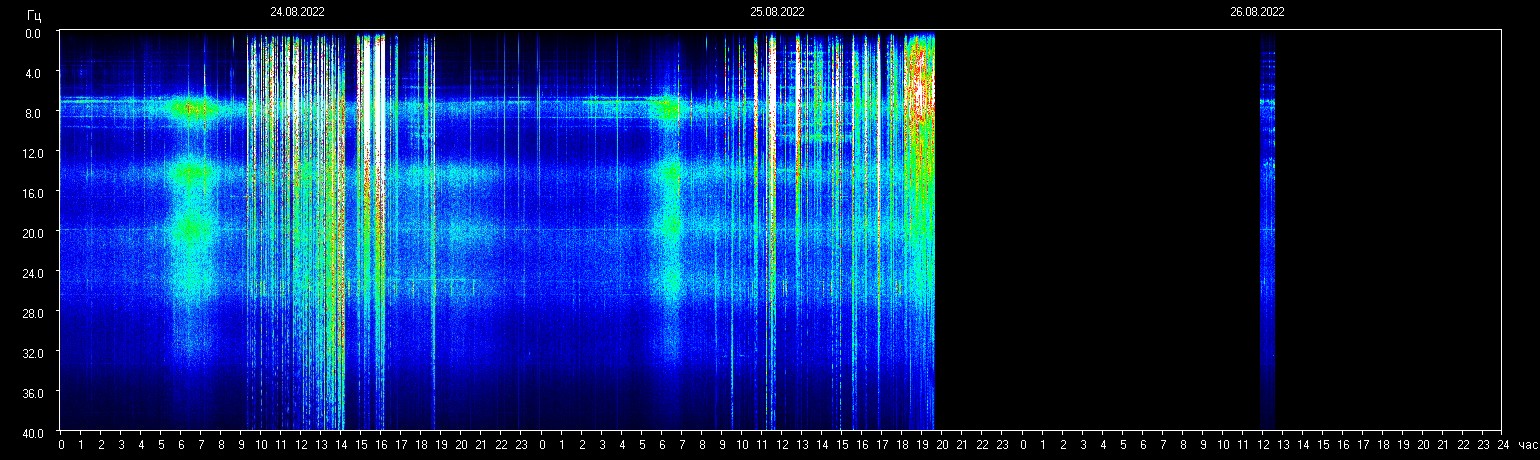
Task: Click the narrow signal strip on 26.08.2022
Action: tap(1267, 230)
